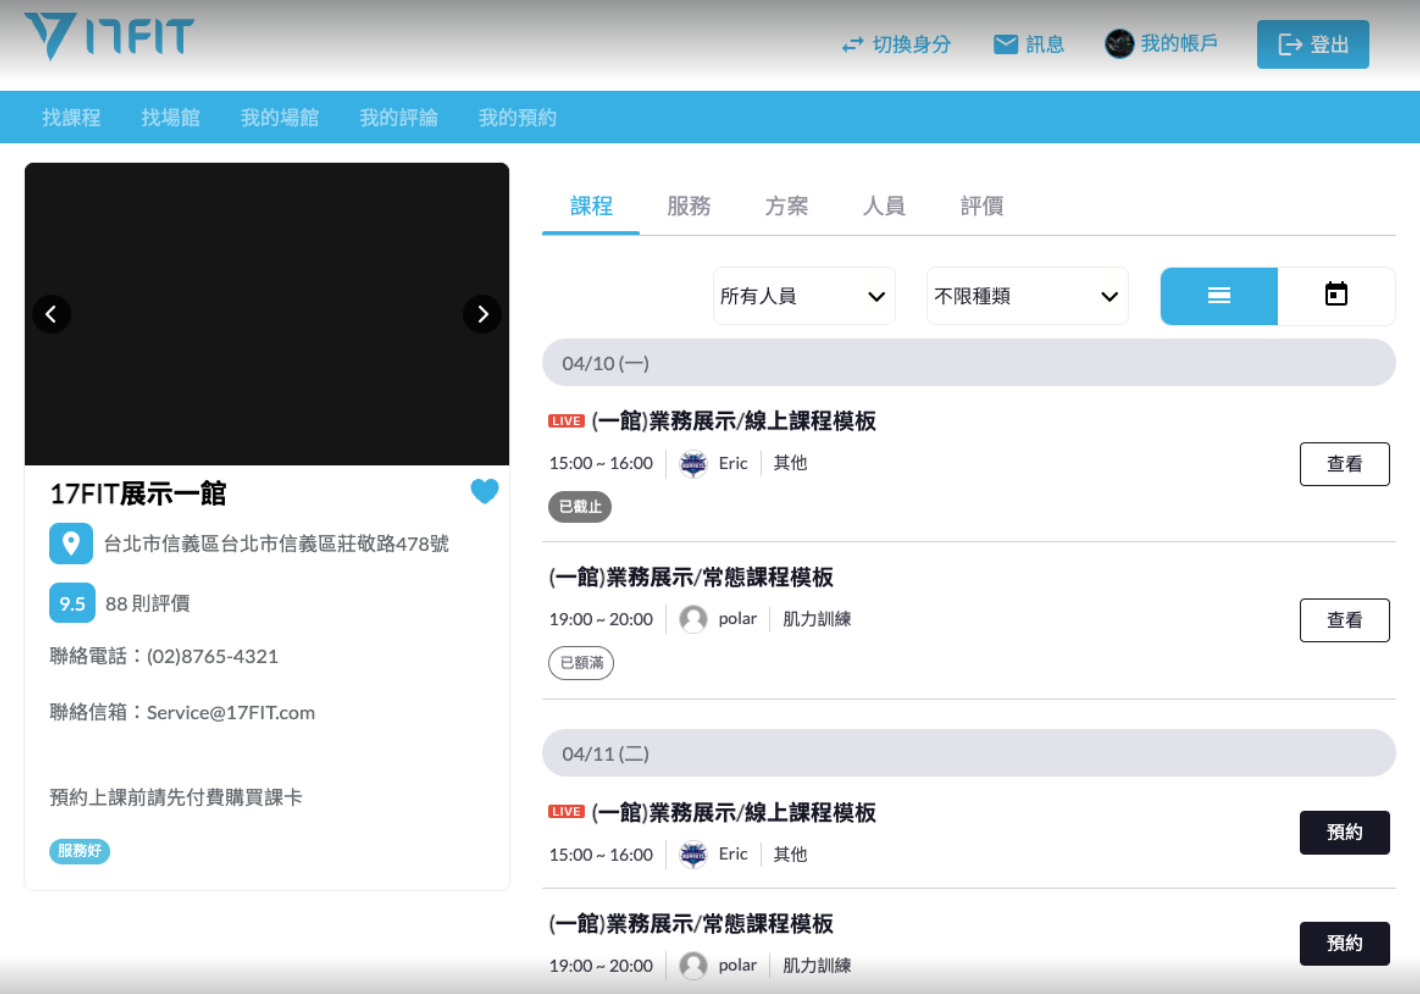Click the 04/11 (二) date header
1420x994 pixels.
[969, 753]
